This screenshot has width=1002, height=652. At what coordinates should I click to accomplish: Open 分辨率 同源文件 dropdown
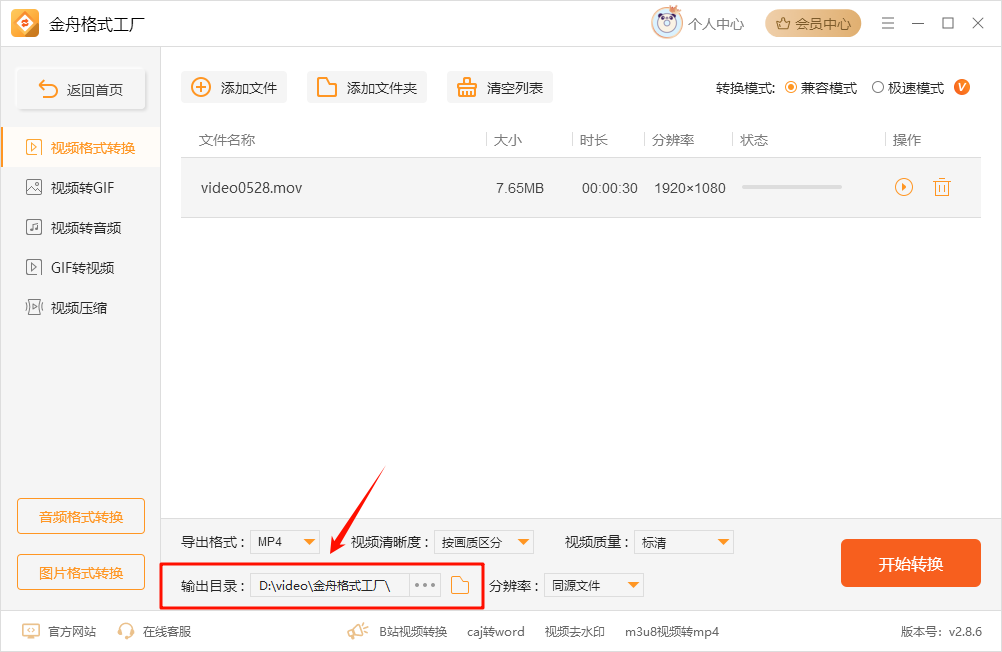click(594, 585)
